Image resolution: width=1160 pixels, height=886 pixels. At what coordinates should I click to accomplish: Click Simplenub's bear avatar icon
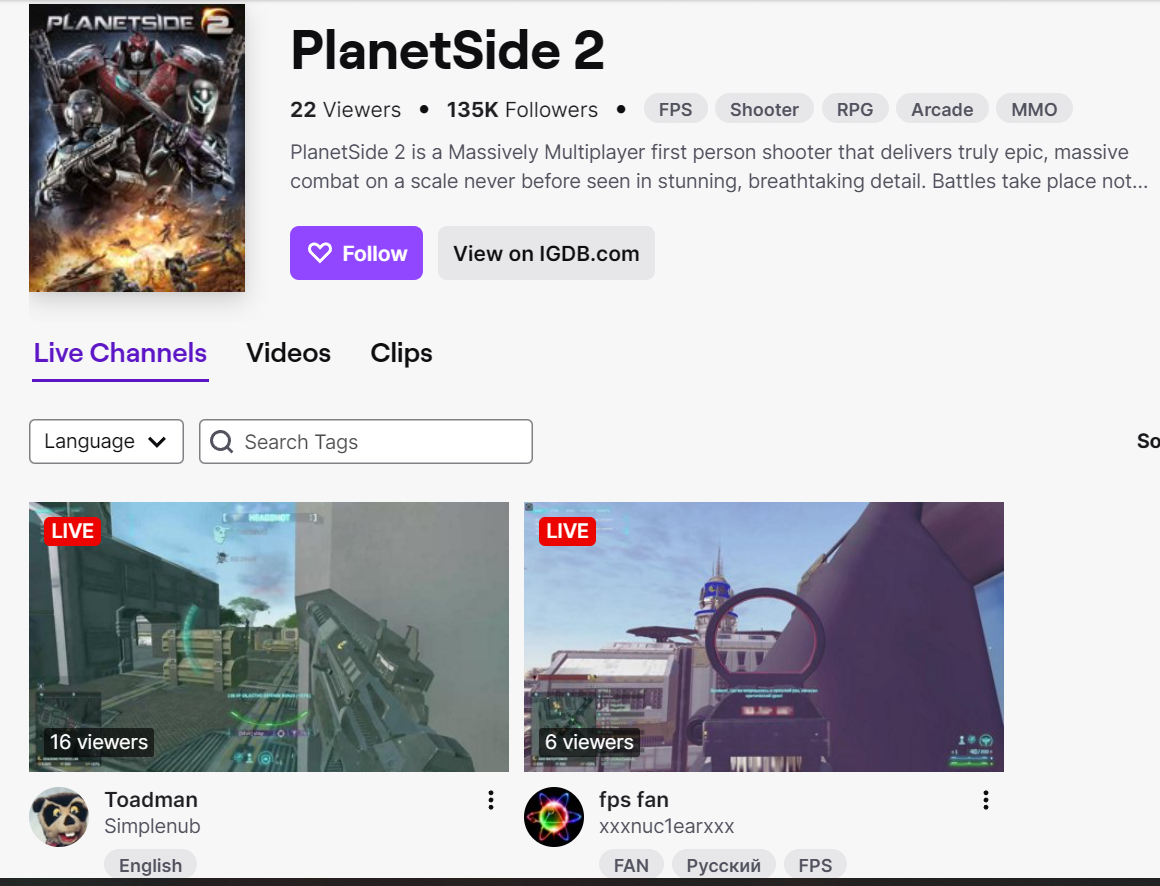[59, 816]
